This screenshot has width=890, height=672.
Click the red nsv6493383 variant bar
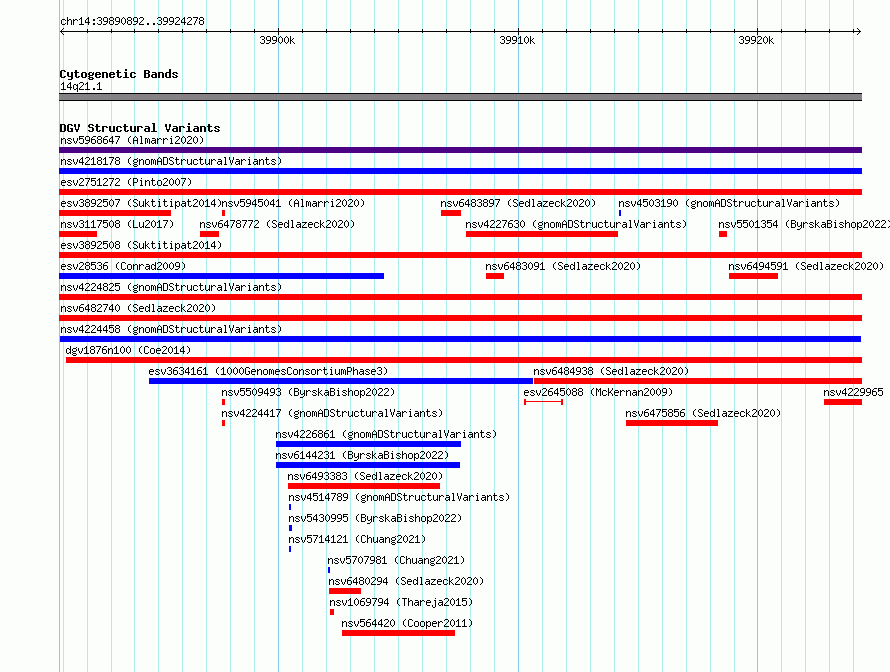click(364, 486)
